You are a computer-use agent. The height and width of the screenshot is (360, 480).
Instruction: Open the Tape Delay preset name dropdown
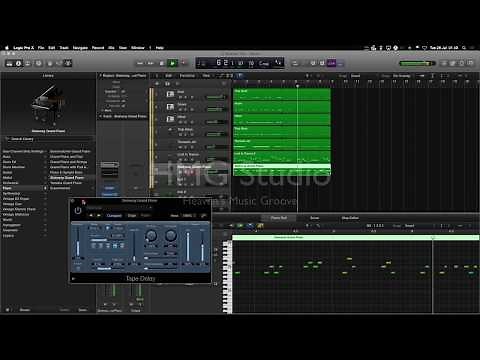coord(118,208)
